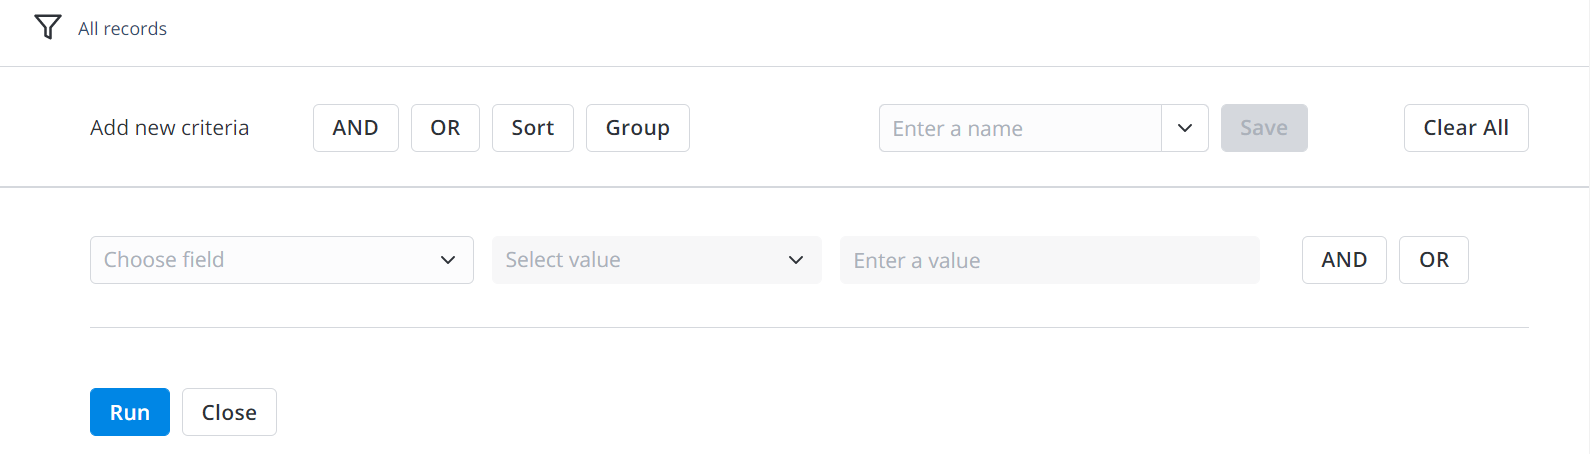Click OR at the end of the criteria row
This screenshot has height=454, width=1590.
(1433, 260)
